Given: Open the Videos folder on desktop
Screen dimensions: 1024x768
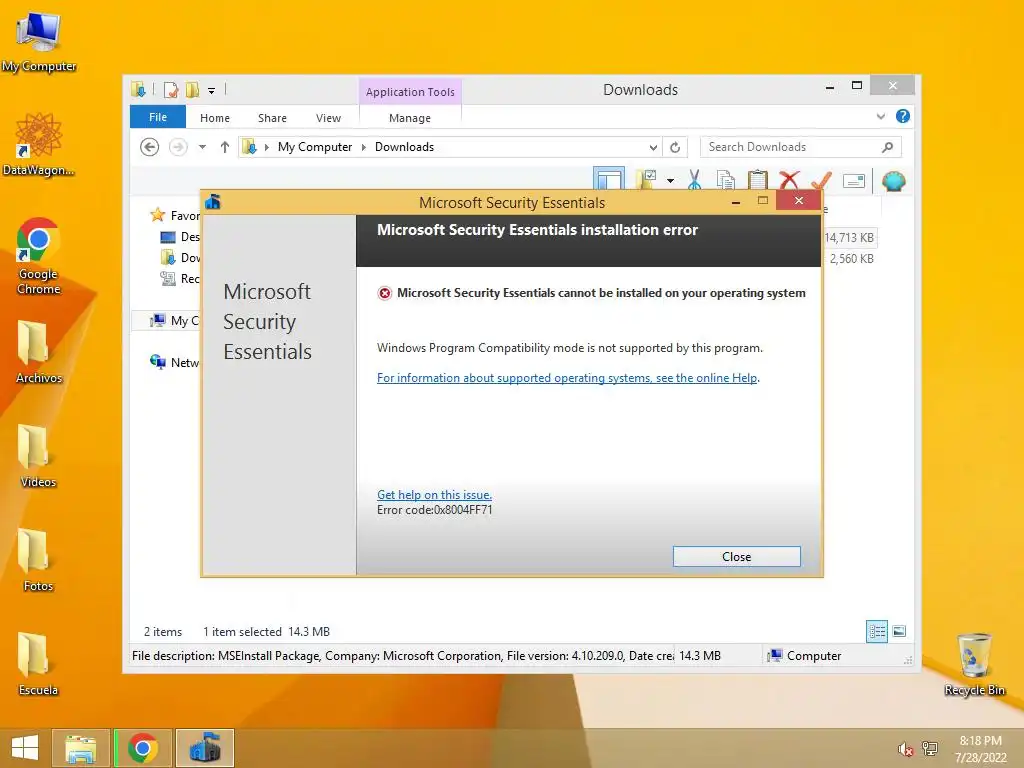Looking at the screenshot, I should 39,456.
